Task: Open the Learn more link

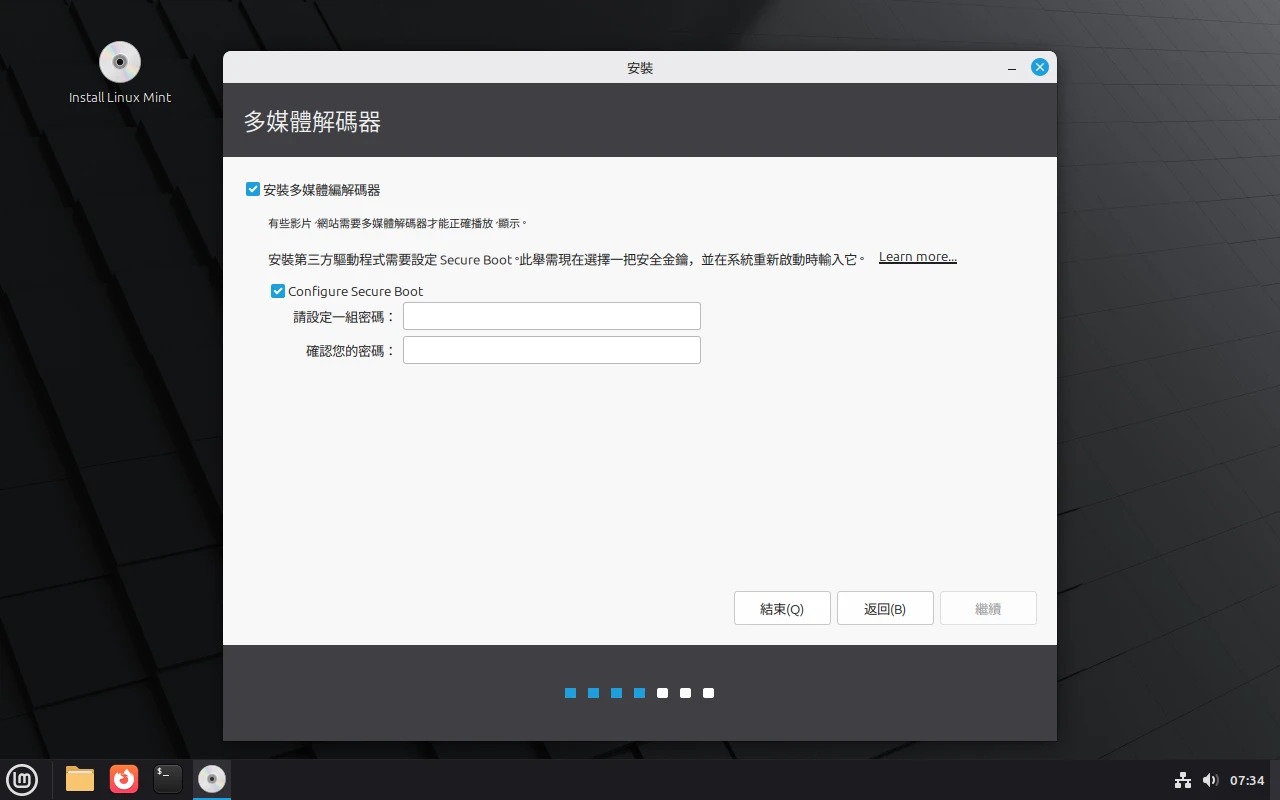Action: pos(917,256)
